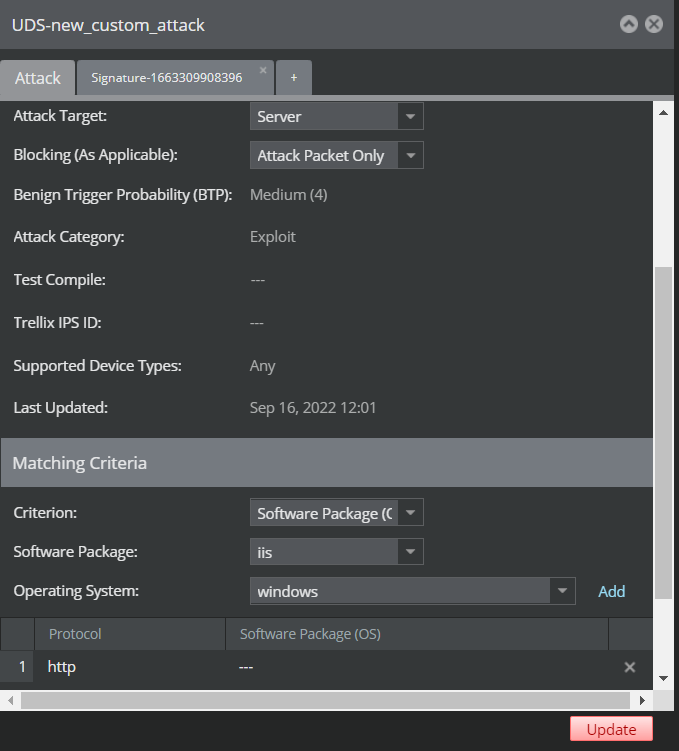Close the Signature-1663309908396 tab
Screen dimensions: 679x751
point(263,70)
